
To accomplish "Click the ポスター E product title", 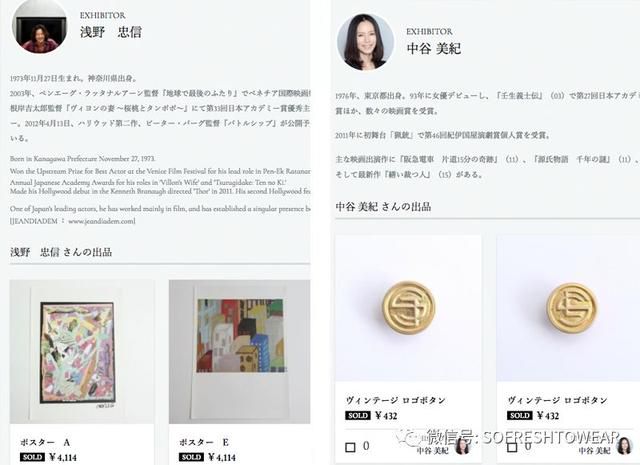I will coord(204,442).
